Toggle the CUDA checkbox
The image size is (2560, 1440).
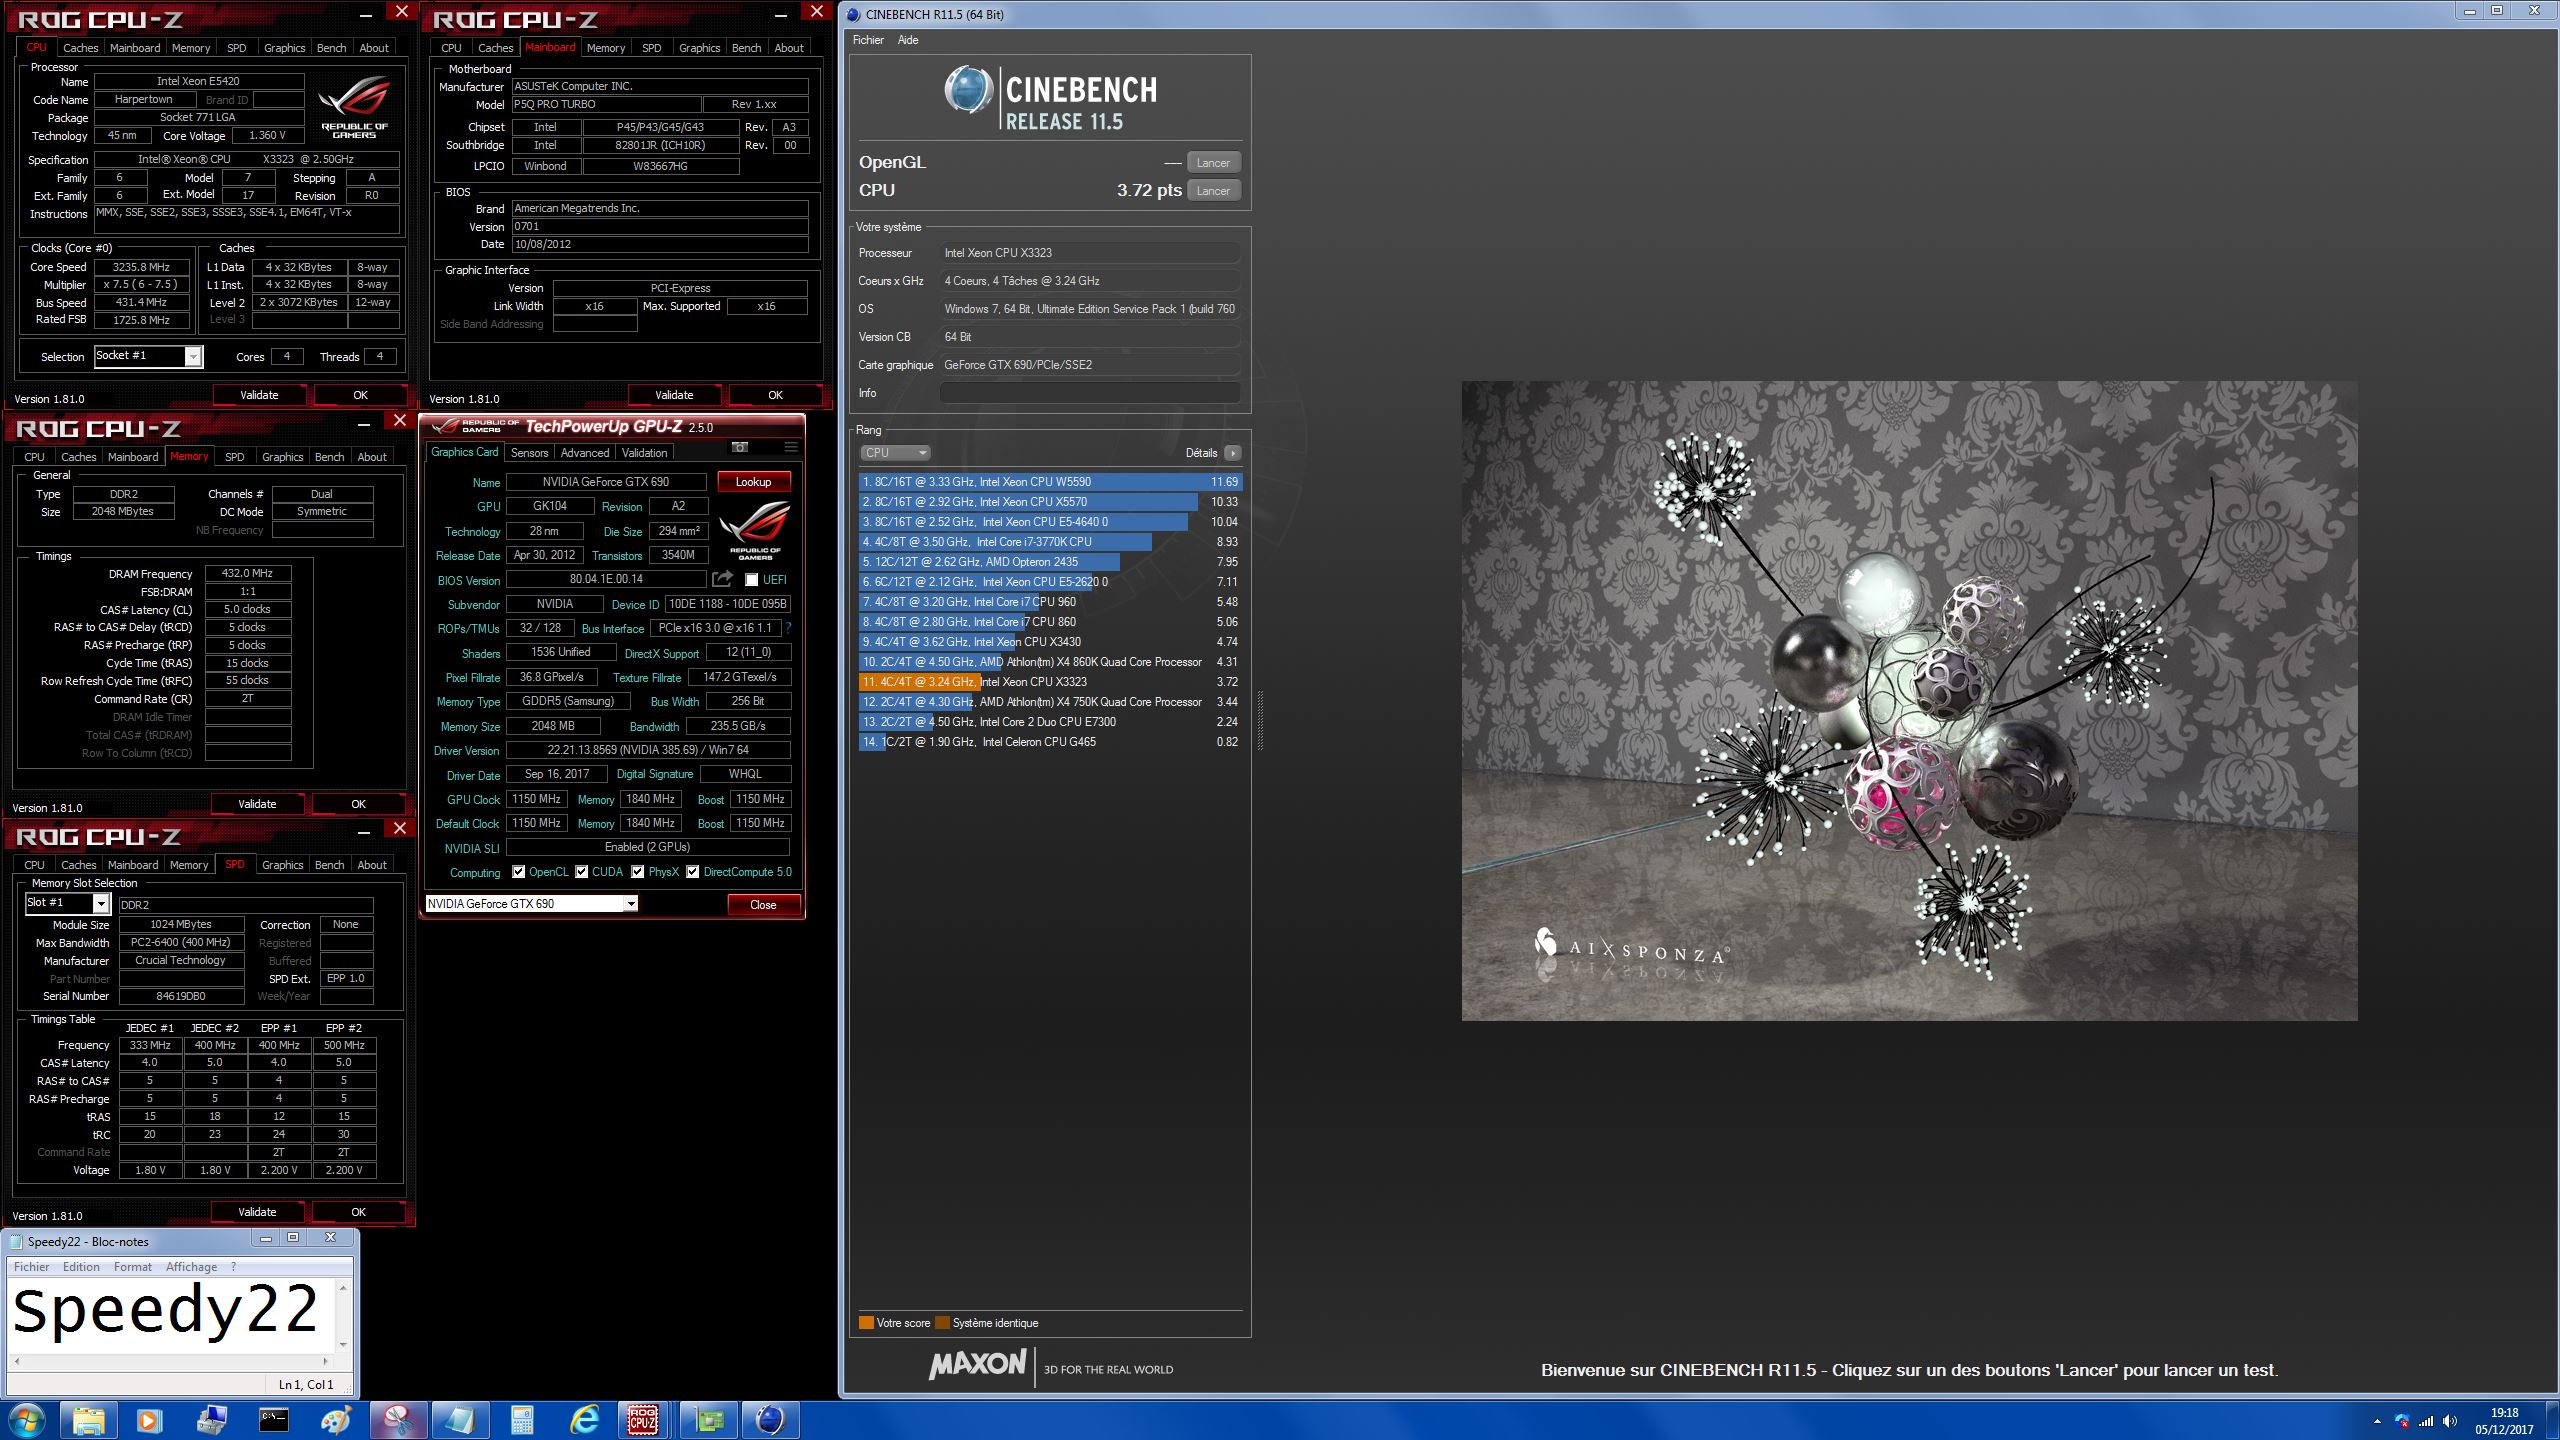[x=581, y=872]
